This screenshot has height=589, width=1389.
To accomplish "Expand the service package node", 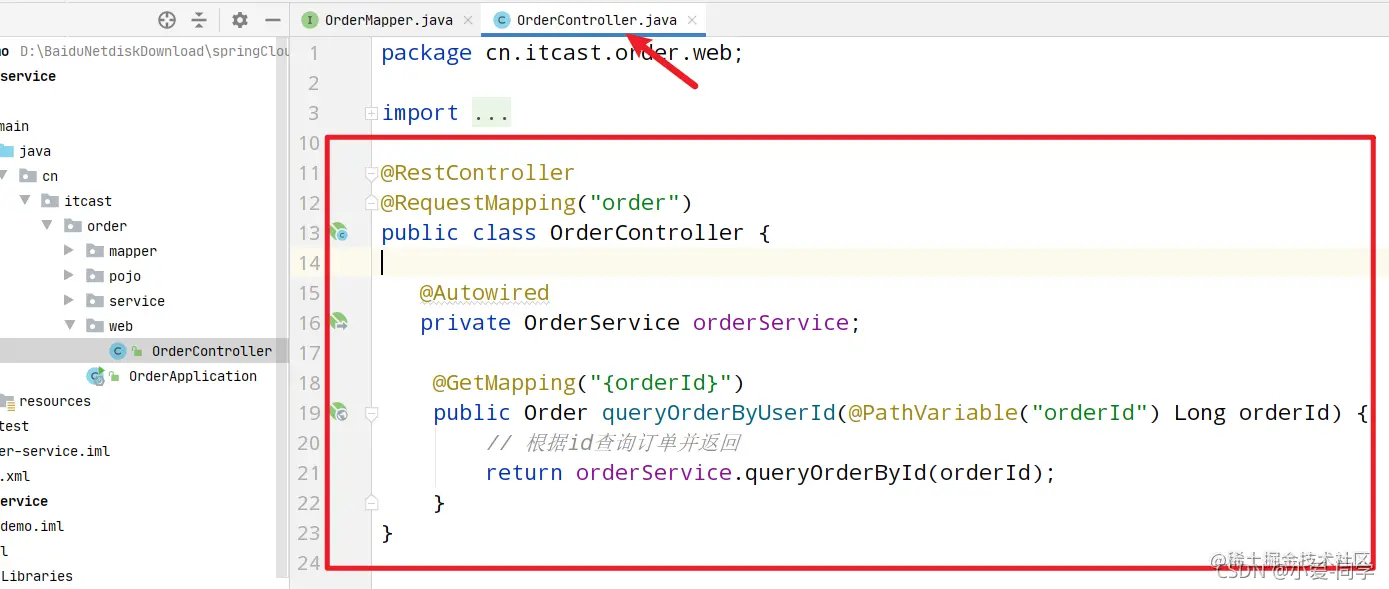I will tap(69, 301).
